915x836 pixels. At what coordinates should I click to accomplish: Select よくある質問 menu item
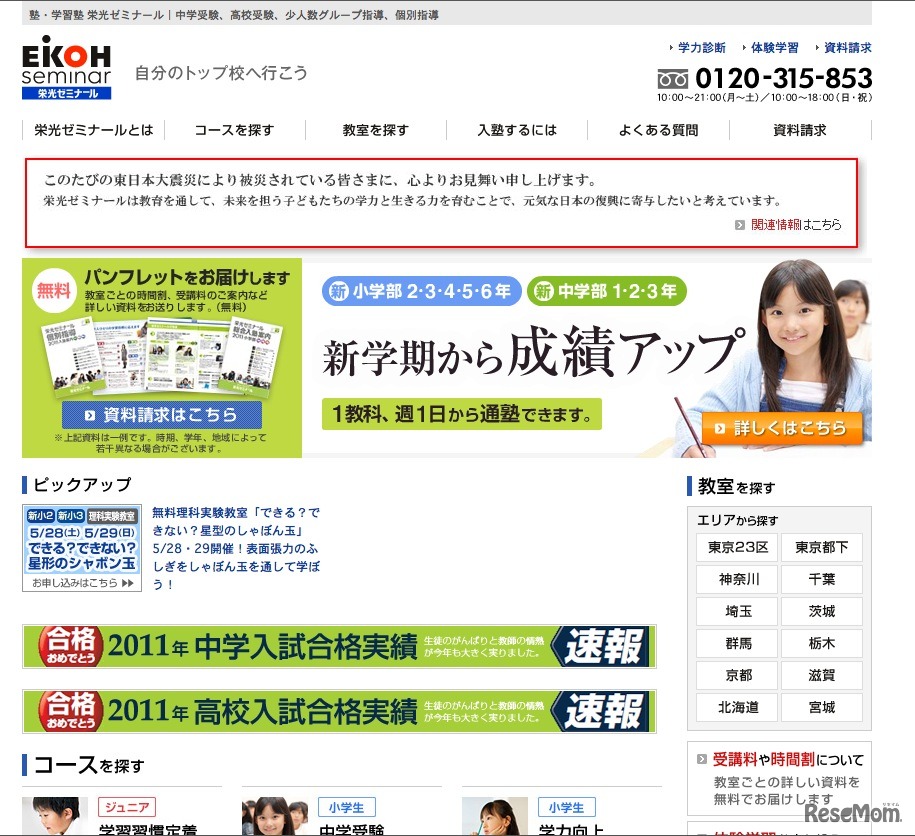click(x=658, y=130)
